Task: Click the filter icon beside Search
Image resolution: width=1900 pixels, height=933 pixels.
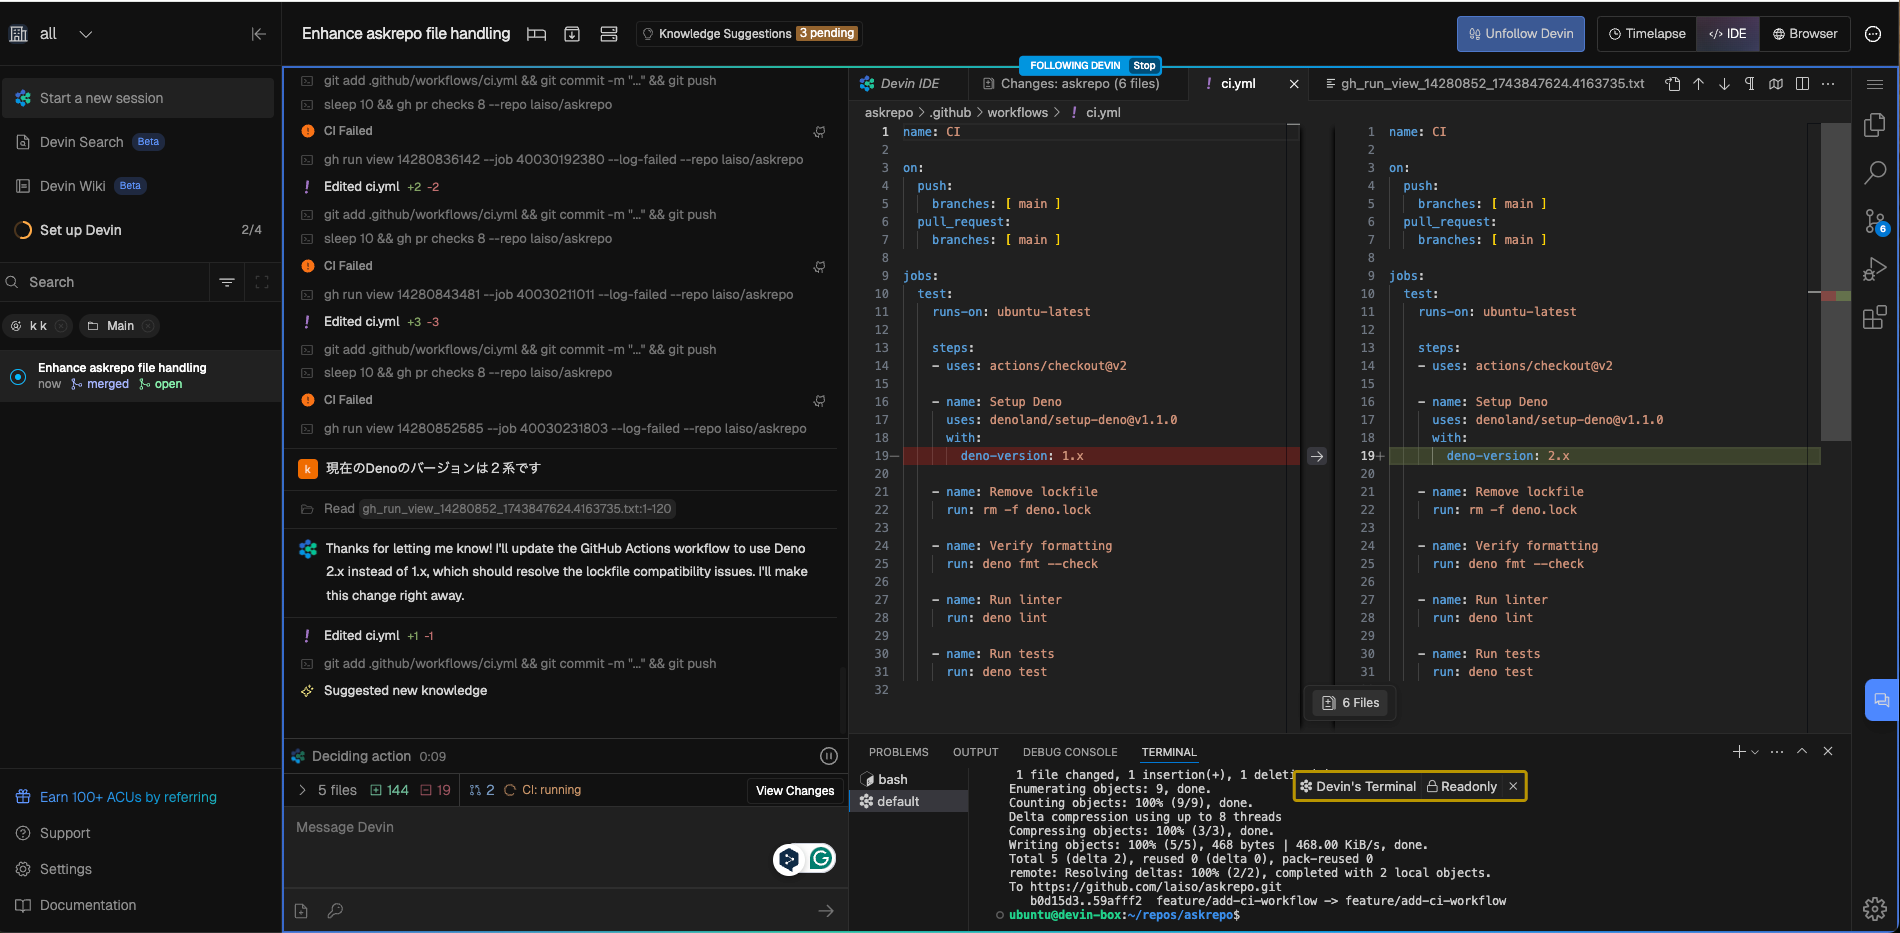Action: (x=227, y=282)
